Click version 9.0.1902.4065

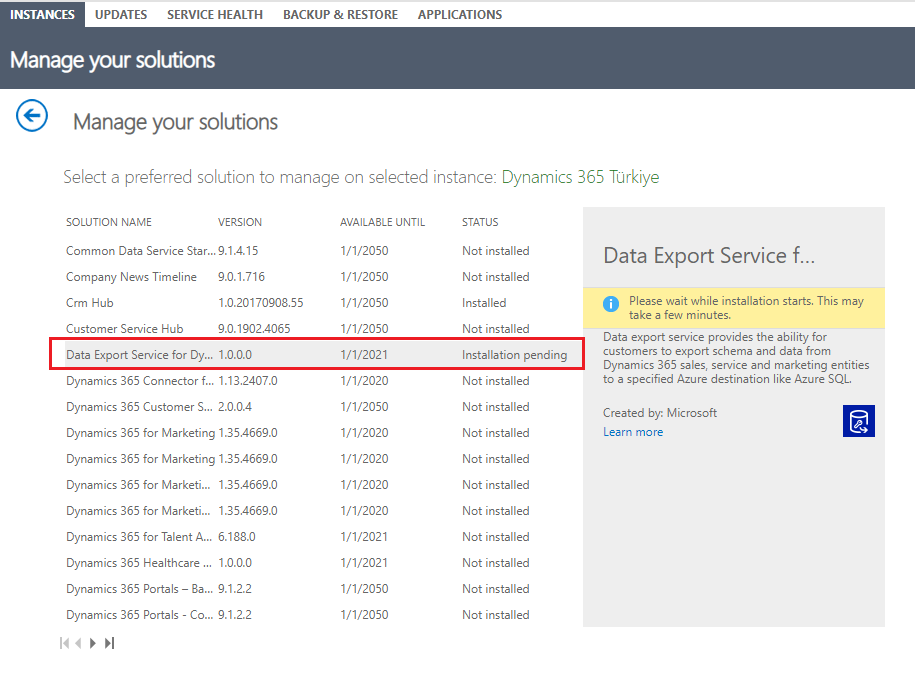(x=254, y=328)
